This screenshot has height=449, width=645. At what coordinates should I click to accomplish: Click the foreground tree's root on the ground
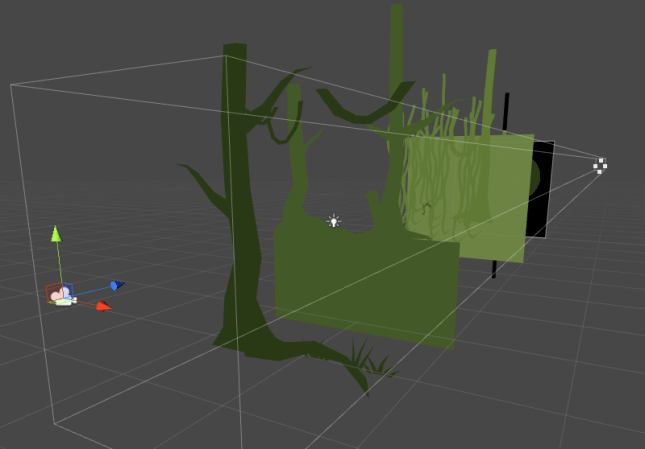320,353
